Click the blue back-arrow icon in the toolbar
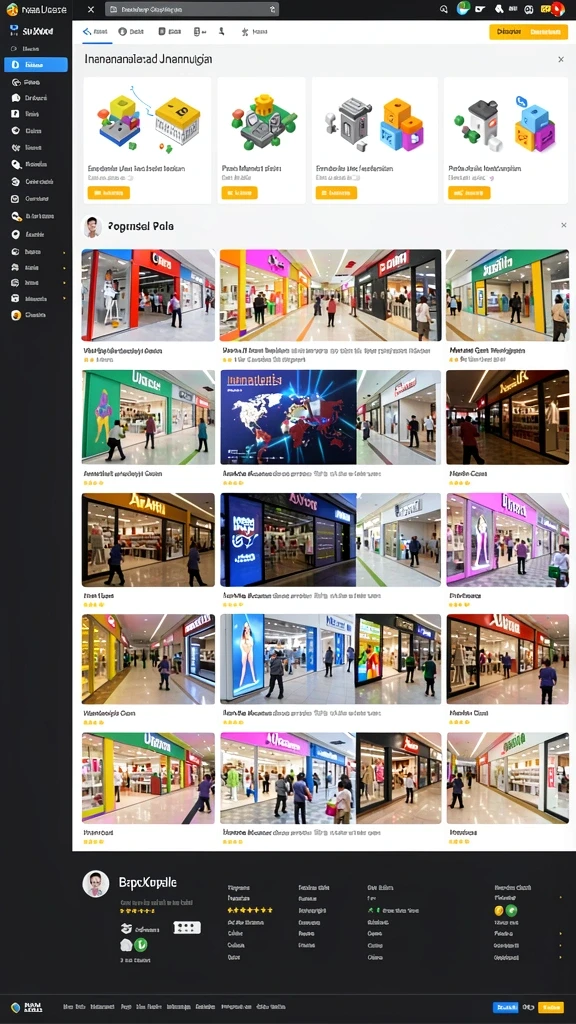 click(86, 31)
